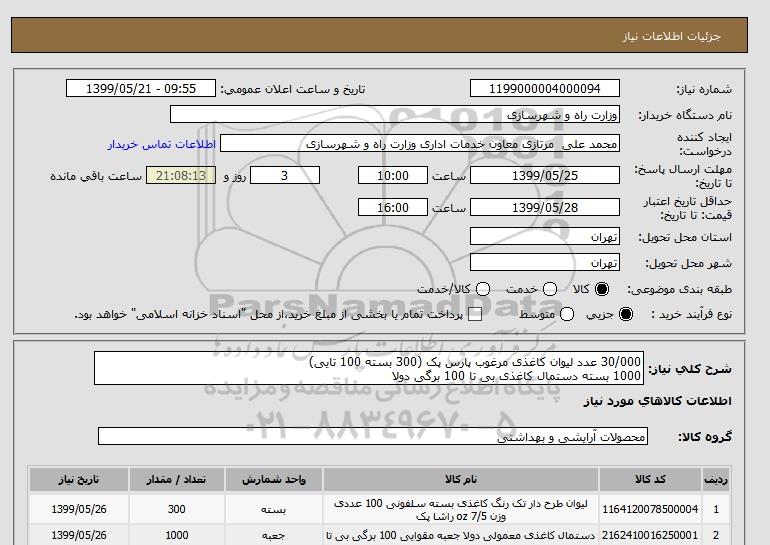770x545 pixels.
Task: Click product code 116412007850004
Action: pyautogui.click(x=650, y=509)
